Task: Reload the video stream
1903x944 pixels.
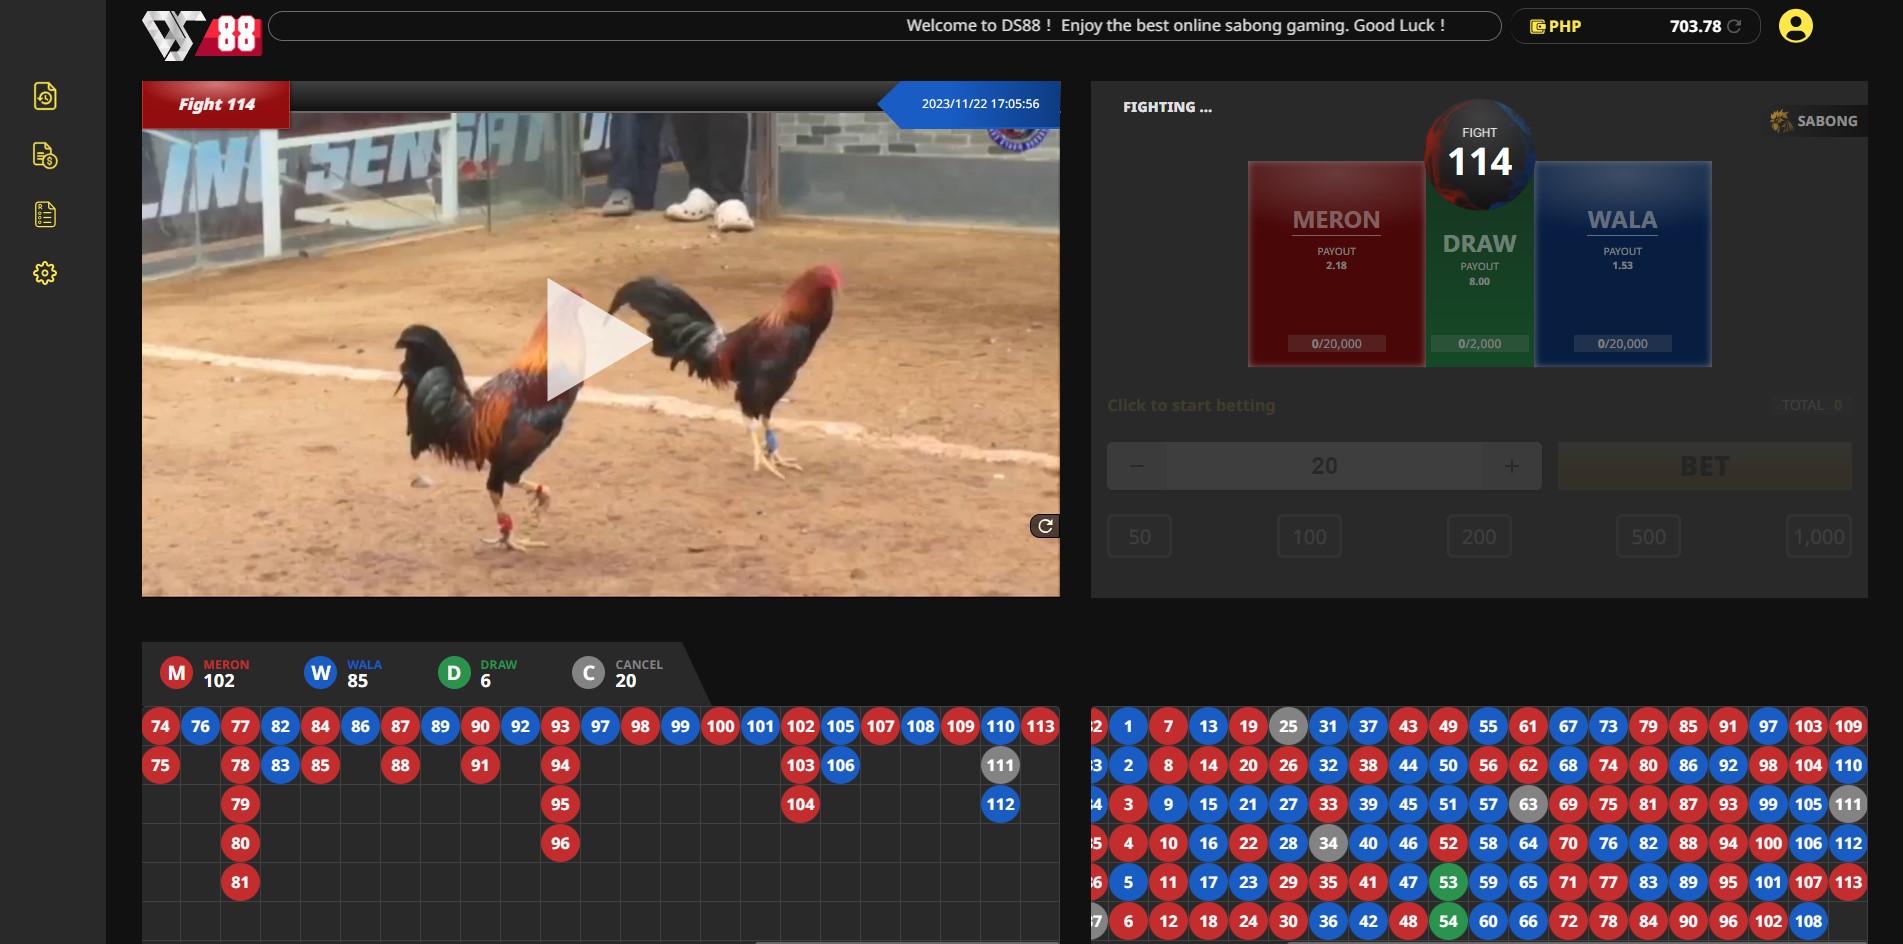Action: [1044, 526]
